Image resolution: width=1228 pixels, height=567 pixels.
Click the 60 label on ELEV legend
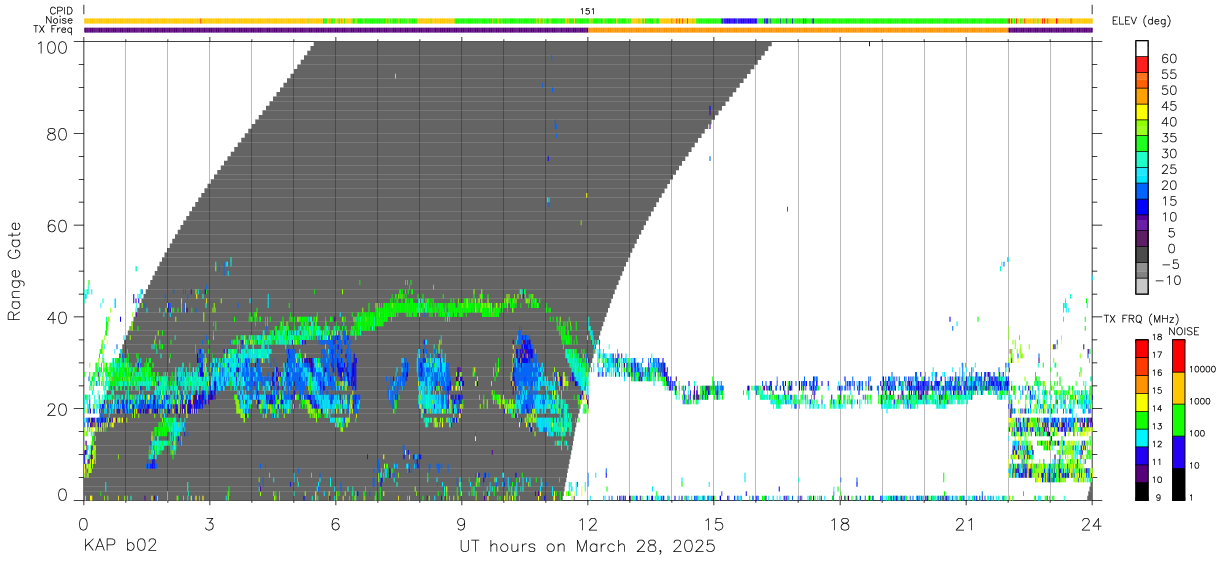tap(1169, 59)
